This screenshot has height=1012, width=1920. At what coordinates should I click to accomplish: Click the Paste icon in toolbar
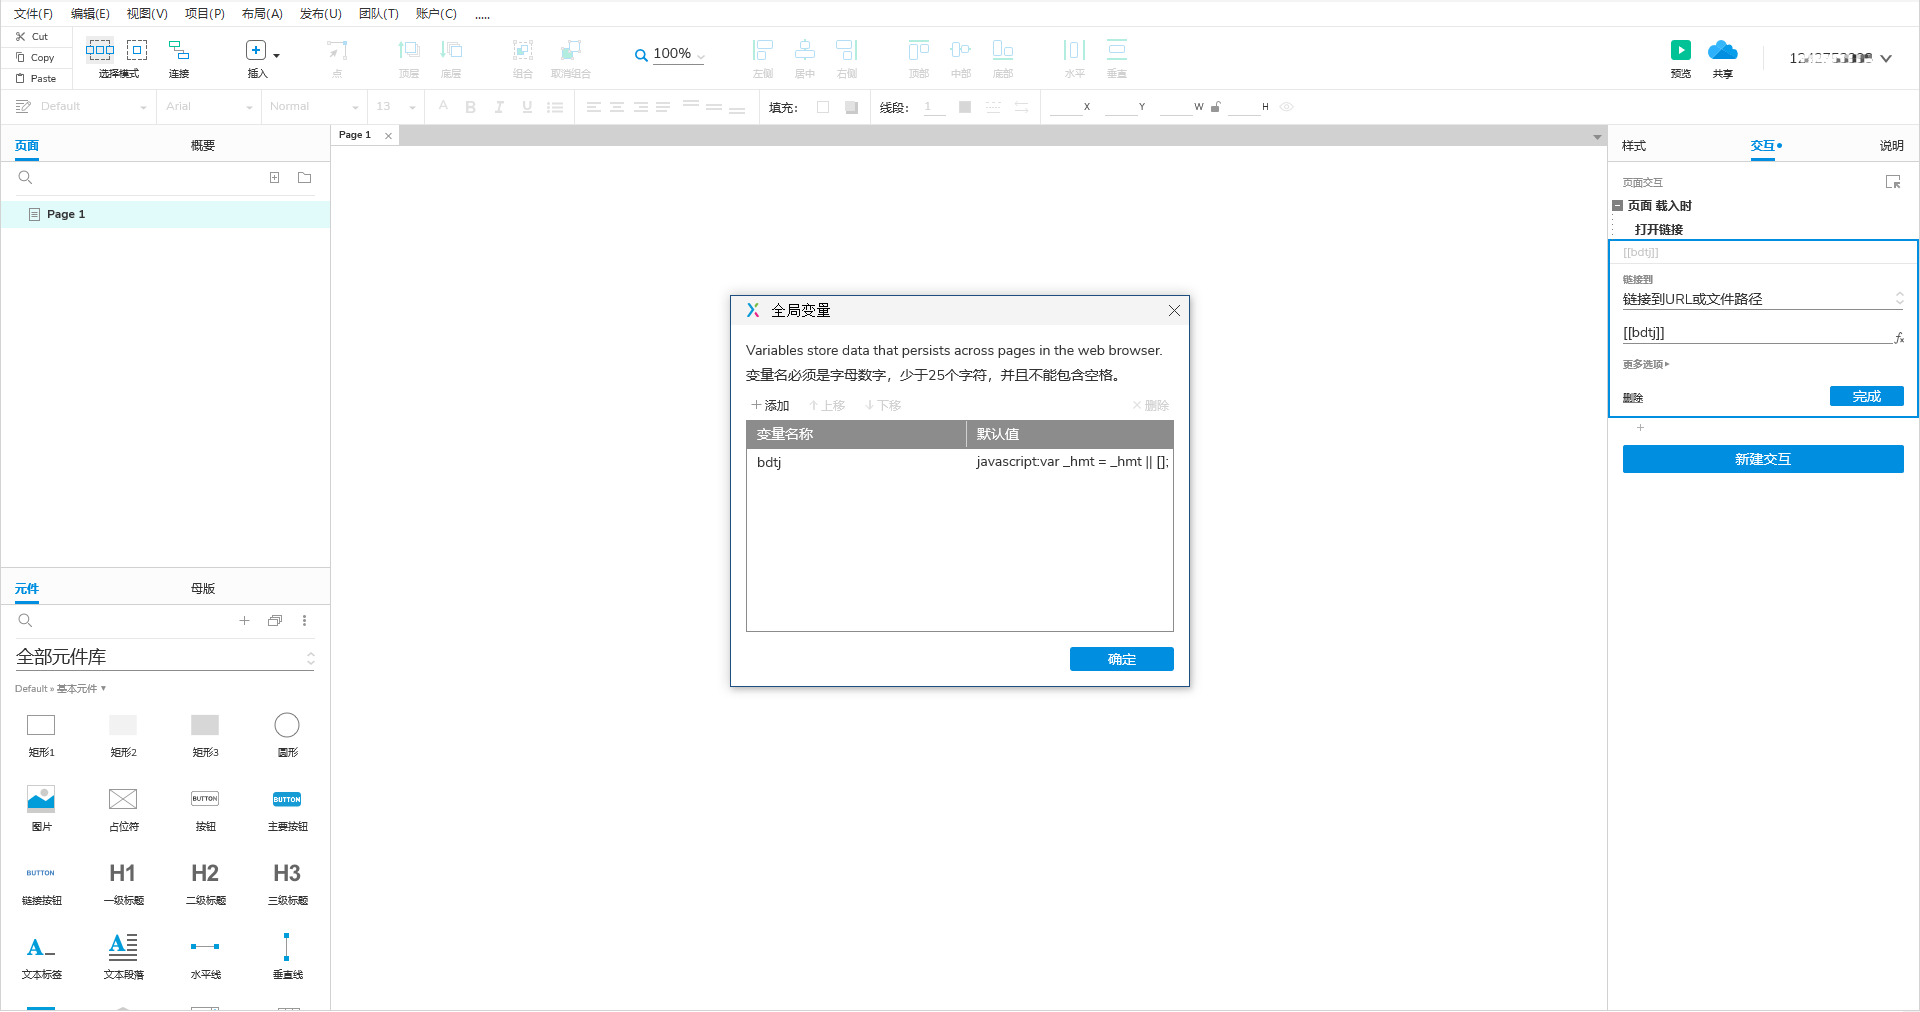(20, 78)
